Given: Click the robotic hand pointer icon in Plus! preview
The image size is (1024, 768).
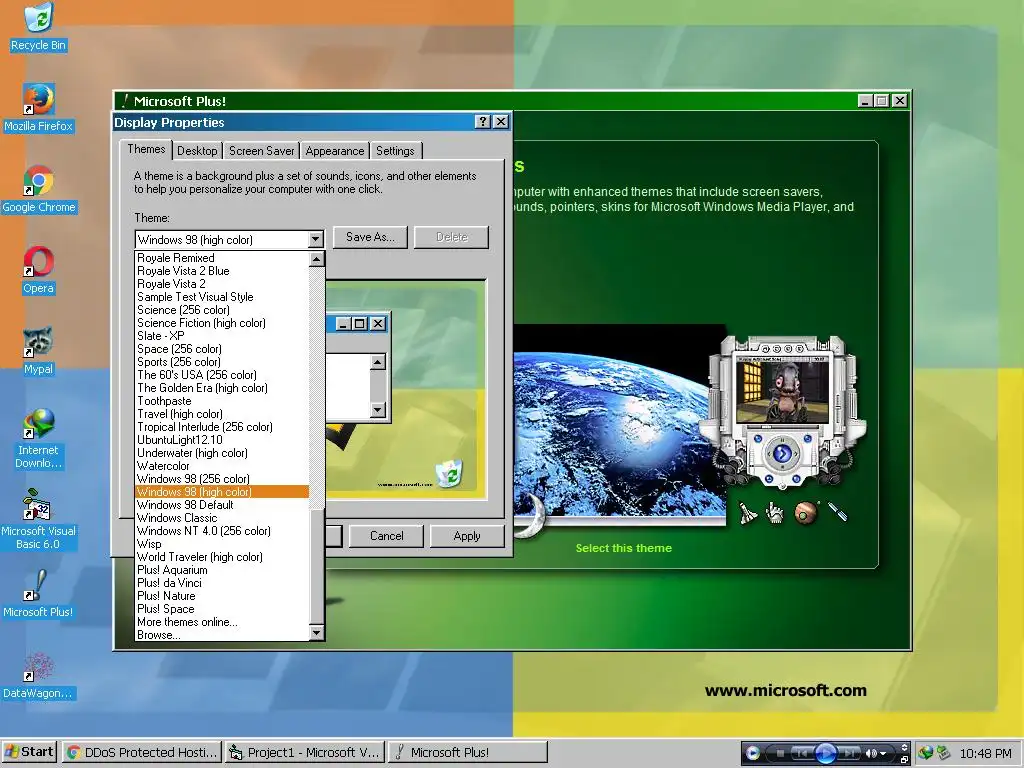Looking at the screenshot, I should [x=775, y=513].
